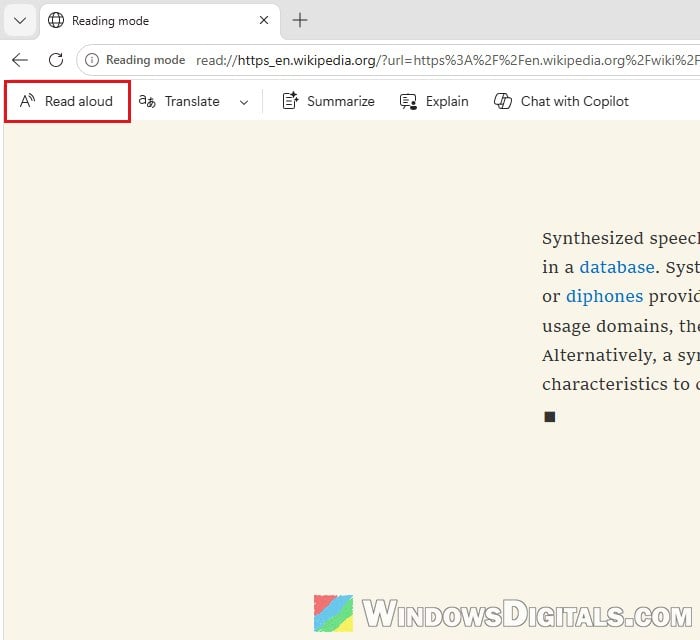The height and width of the screenshot is (640, 700).
Task: Expand the Translate dropdown arrow
Action: tap(244, 102)
